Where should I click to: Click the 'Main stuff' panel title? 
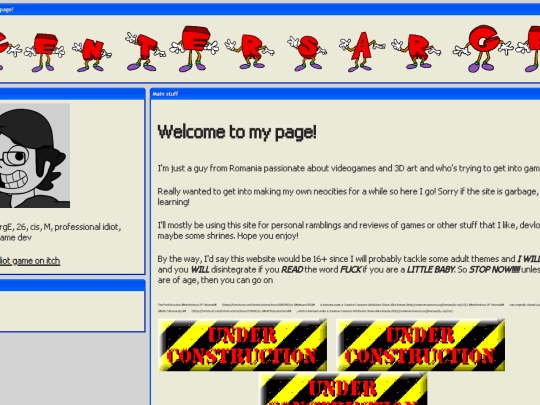click(x=165, y=94)
